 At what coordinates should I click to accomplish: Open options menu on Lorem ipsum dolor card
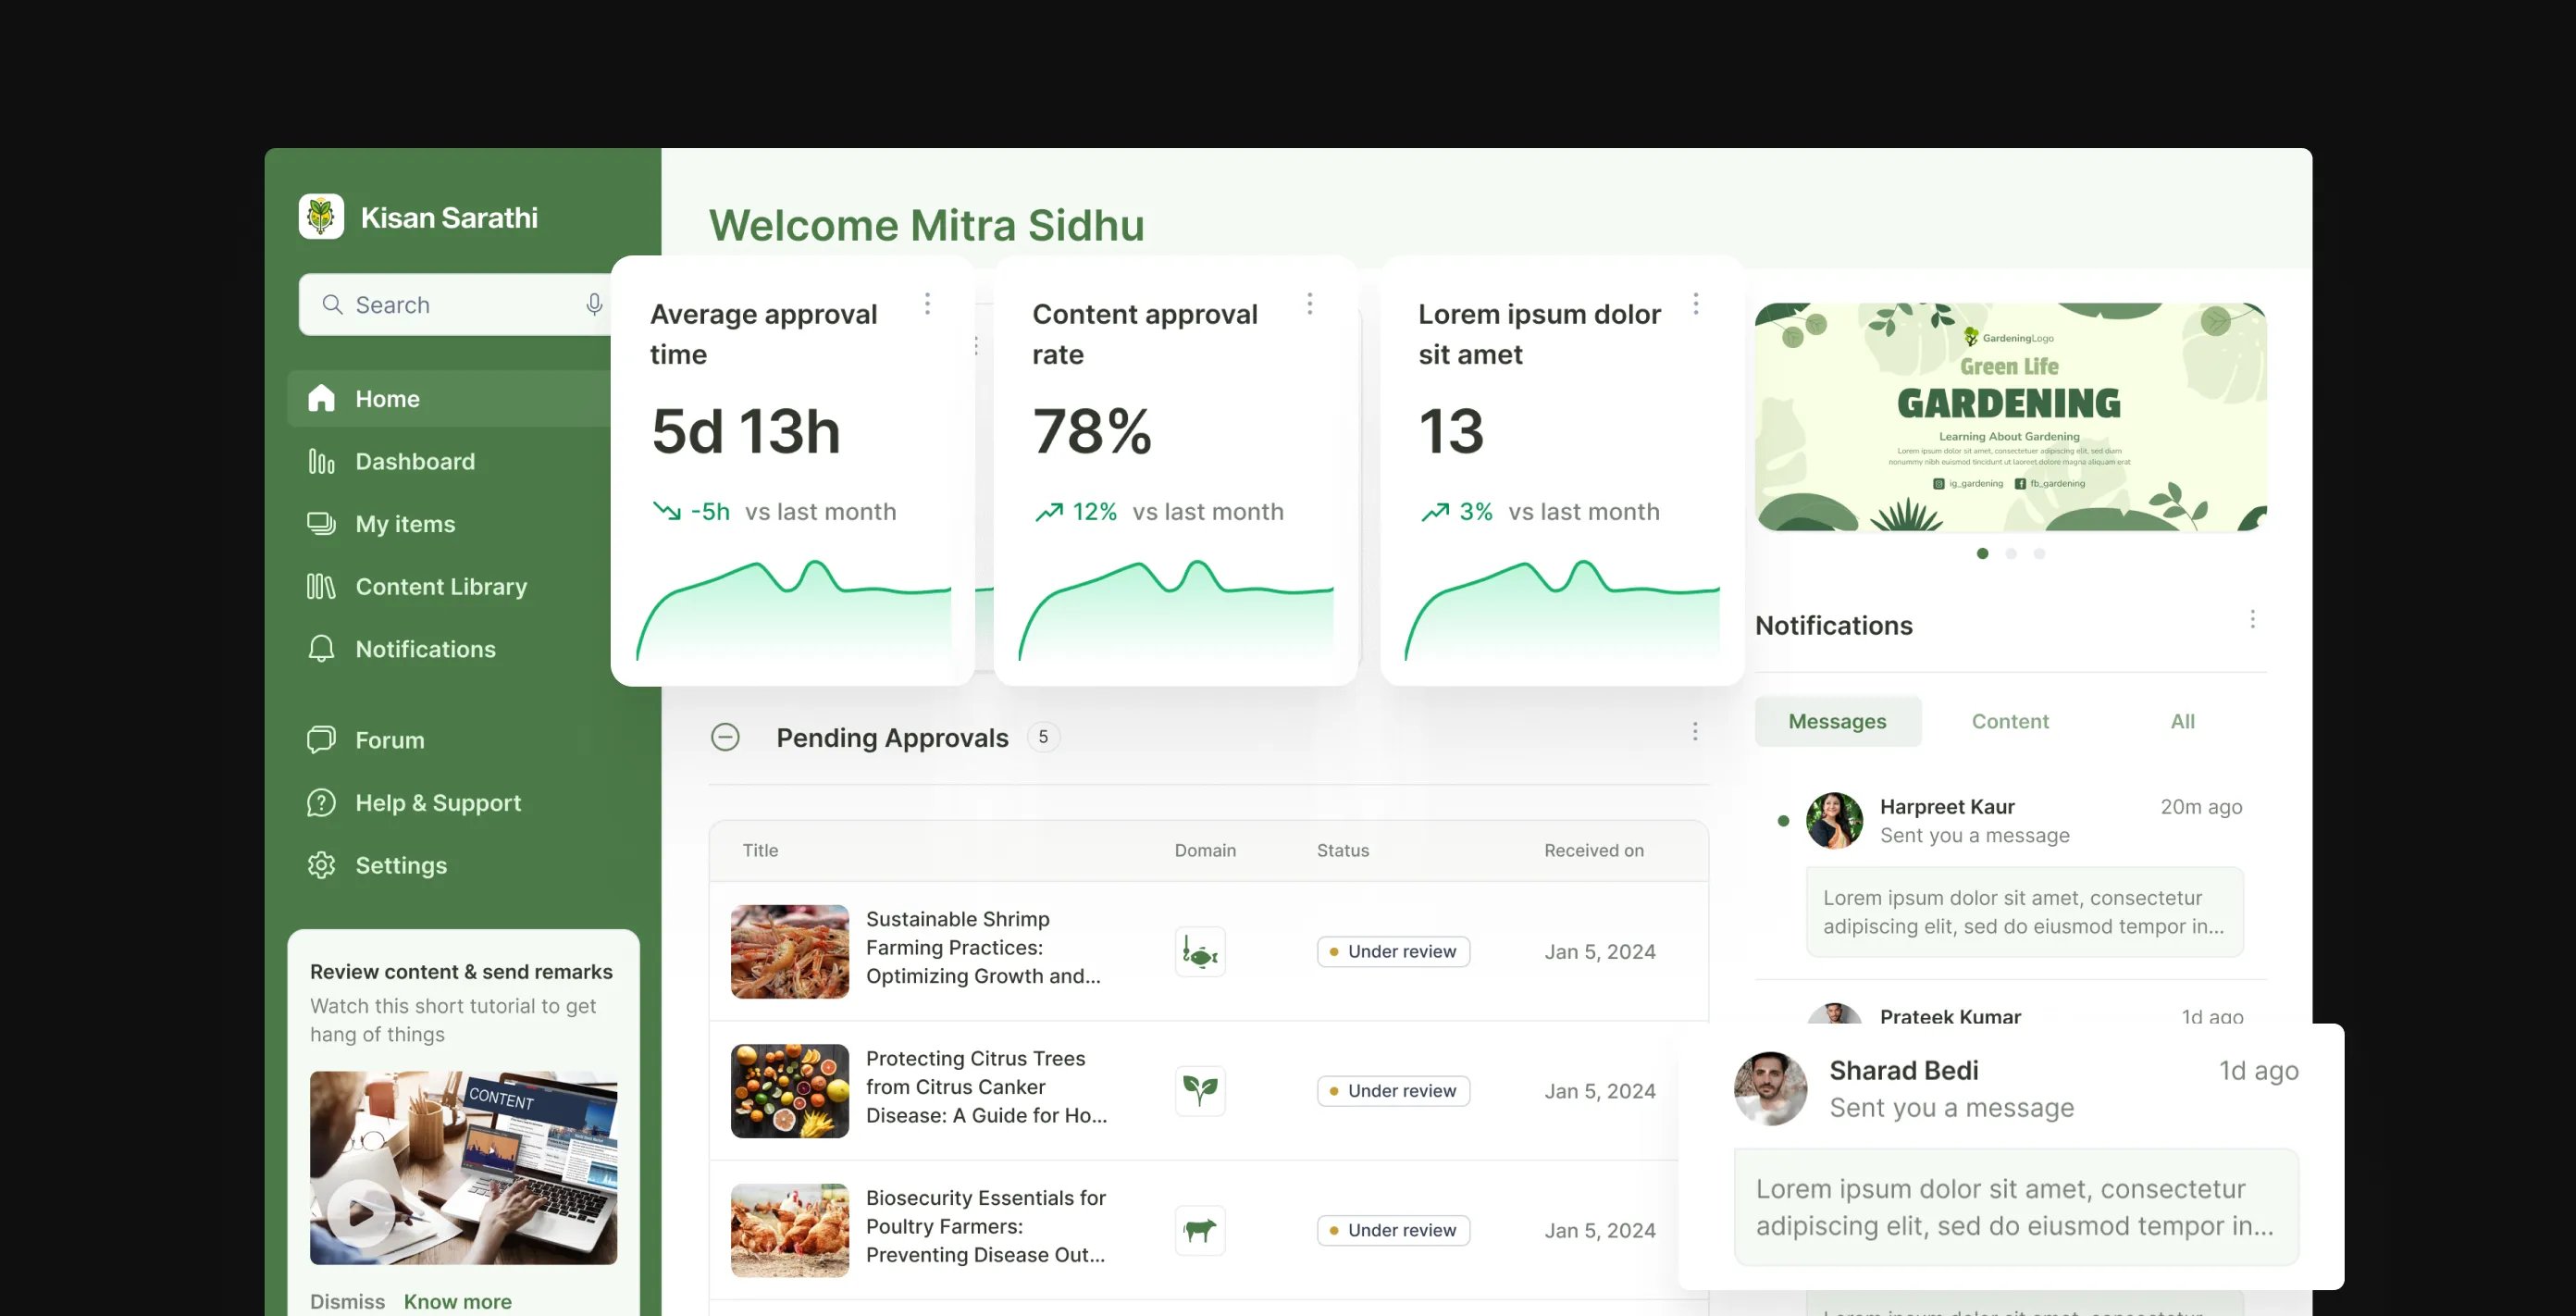pos(1696,303)
